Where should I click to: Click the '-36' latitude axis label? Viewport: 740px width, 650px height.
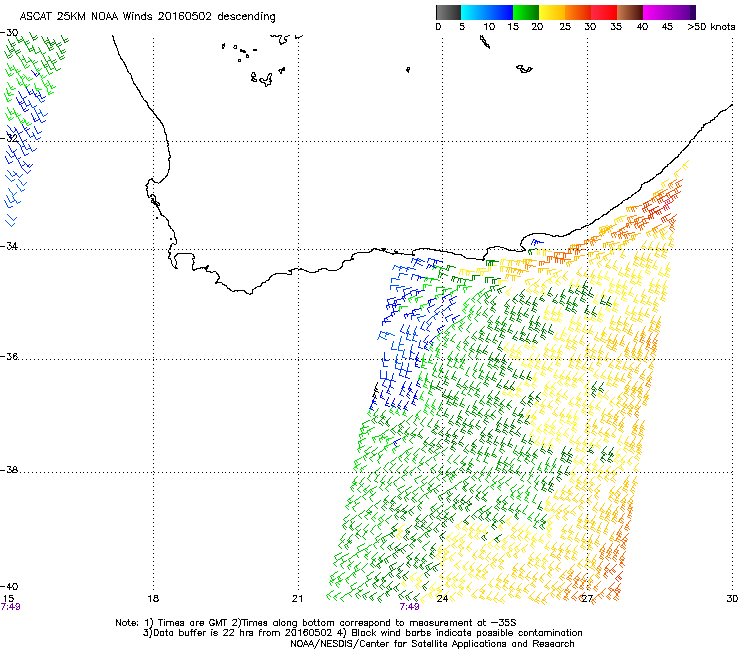click(9, 356)
